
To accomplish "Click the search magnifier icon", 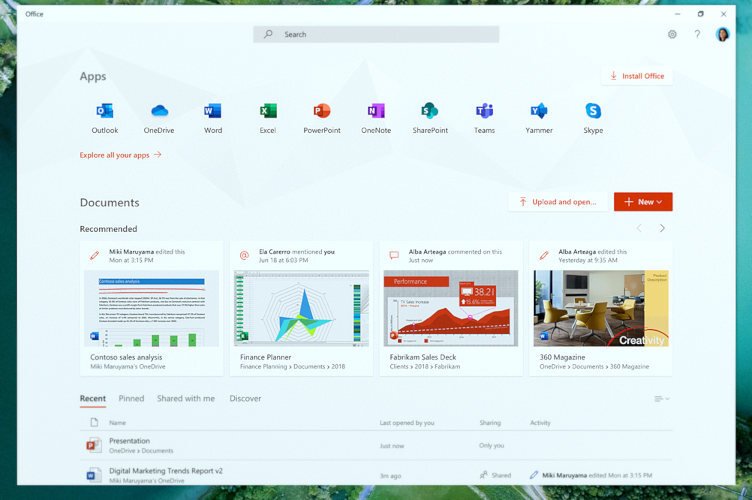I will (x=269, y=34).
